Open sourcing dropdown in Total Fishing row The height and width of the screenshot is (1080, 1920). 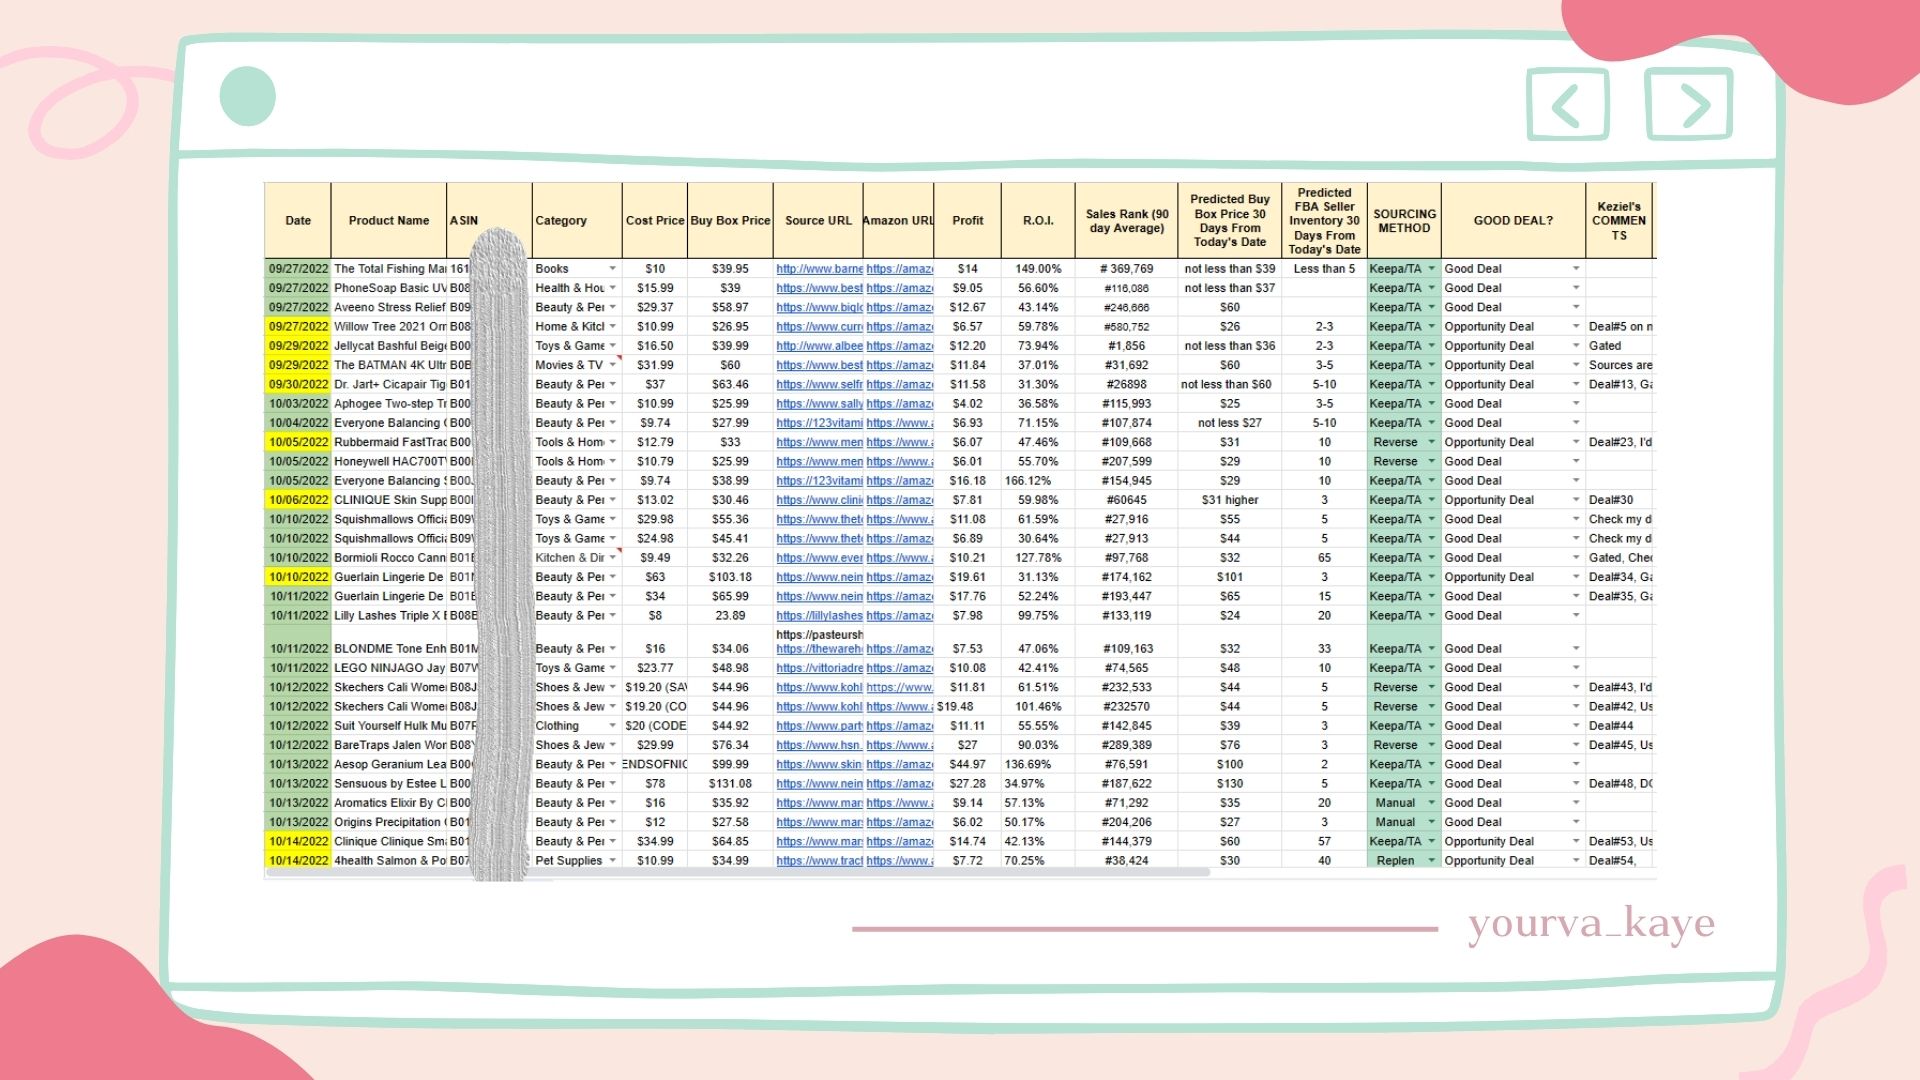tap(1431, 269)
